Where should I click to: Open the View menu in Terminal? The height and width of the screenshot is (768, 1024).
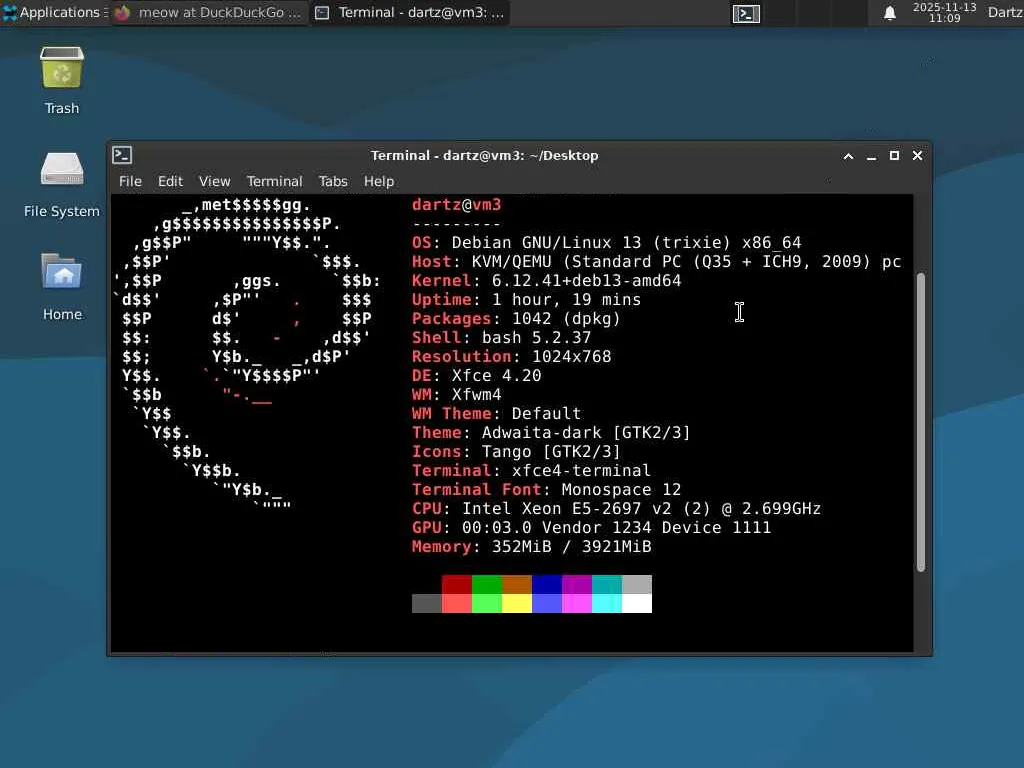point(214,181)
